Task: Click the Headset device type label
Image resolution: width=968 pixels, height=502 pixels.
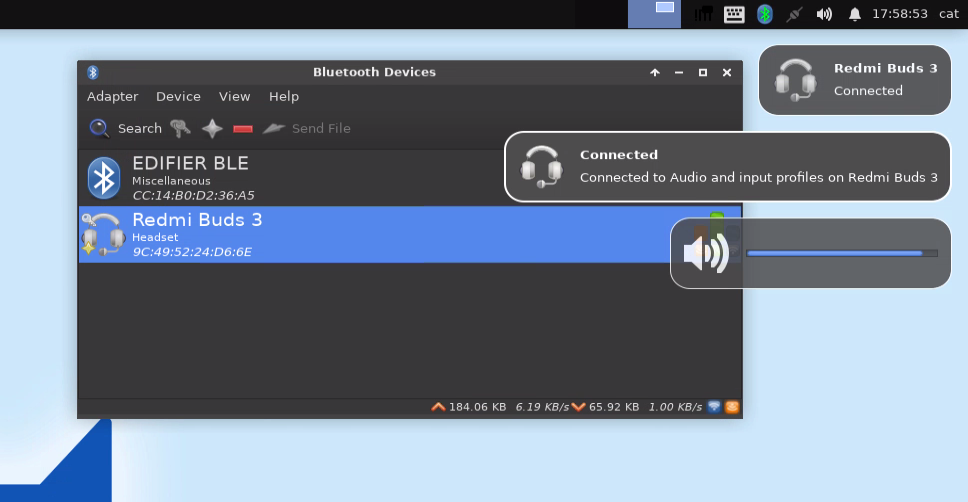Action: pyautogui.click(x=155, y=237)
